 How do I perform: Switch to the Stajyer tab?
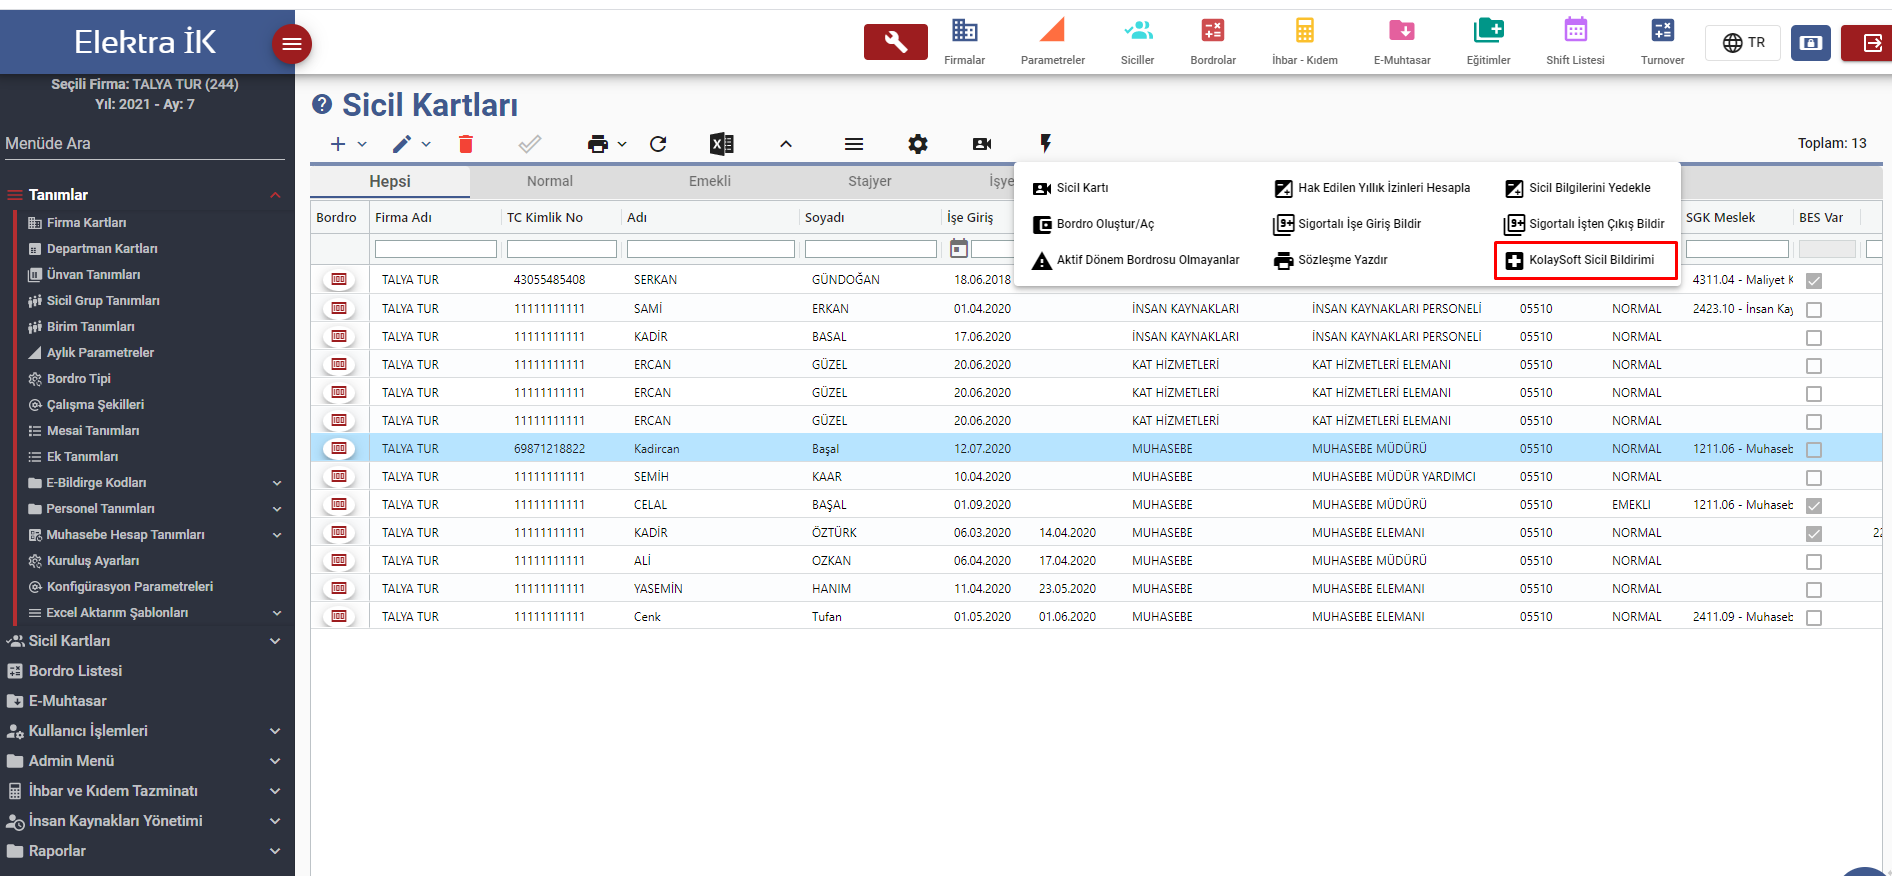point(870,181)
